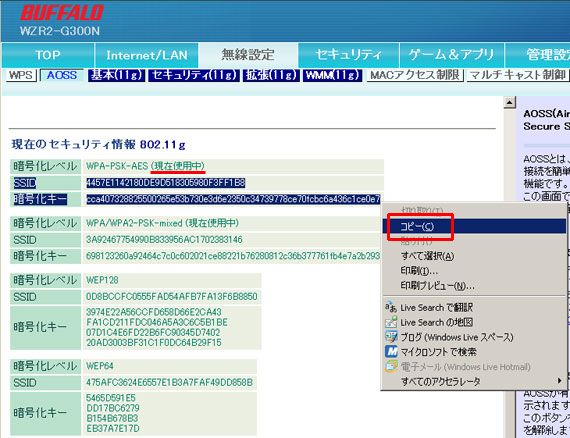
Task: Click the Microsoft search accelerator icon
Action: pyautogui.click(x=391, y=351)
